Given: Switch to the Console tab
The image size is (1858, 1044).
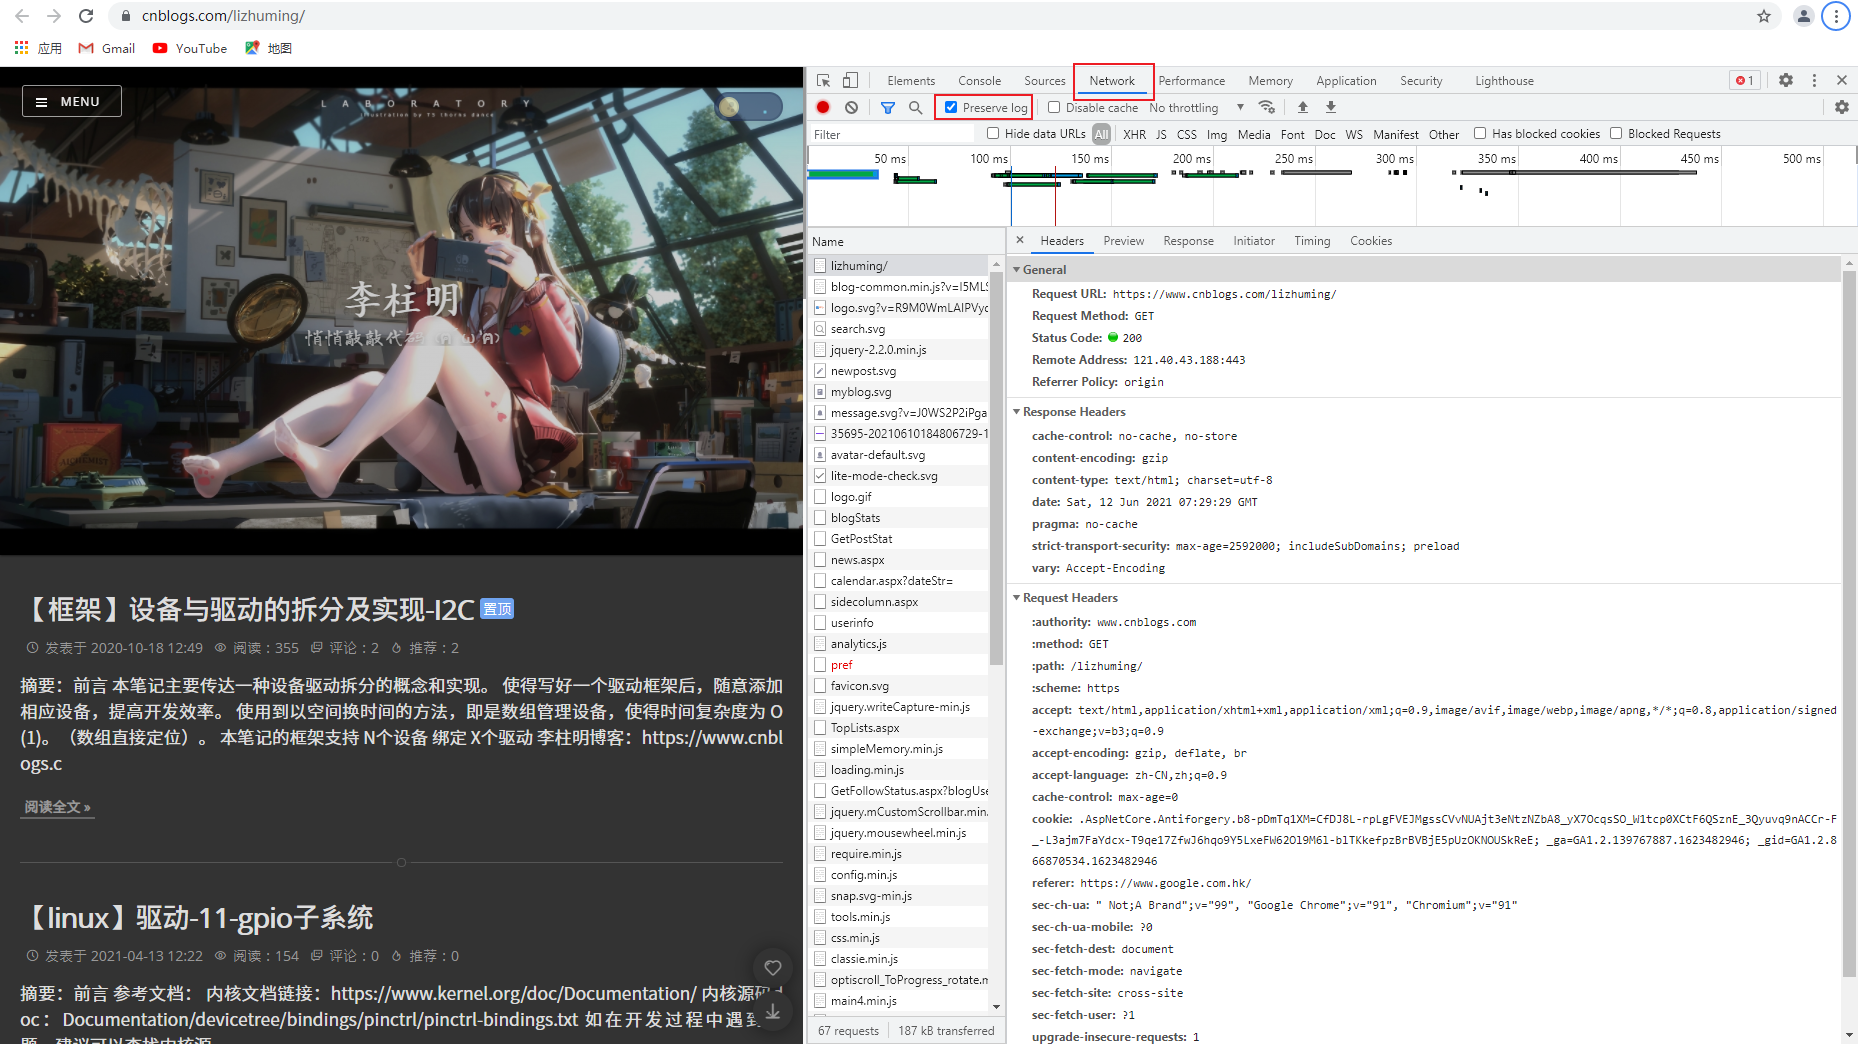Looking at the screenshot, I should tap(979, 81).
